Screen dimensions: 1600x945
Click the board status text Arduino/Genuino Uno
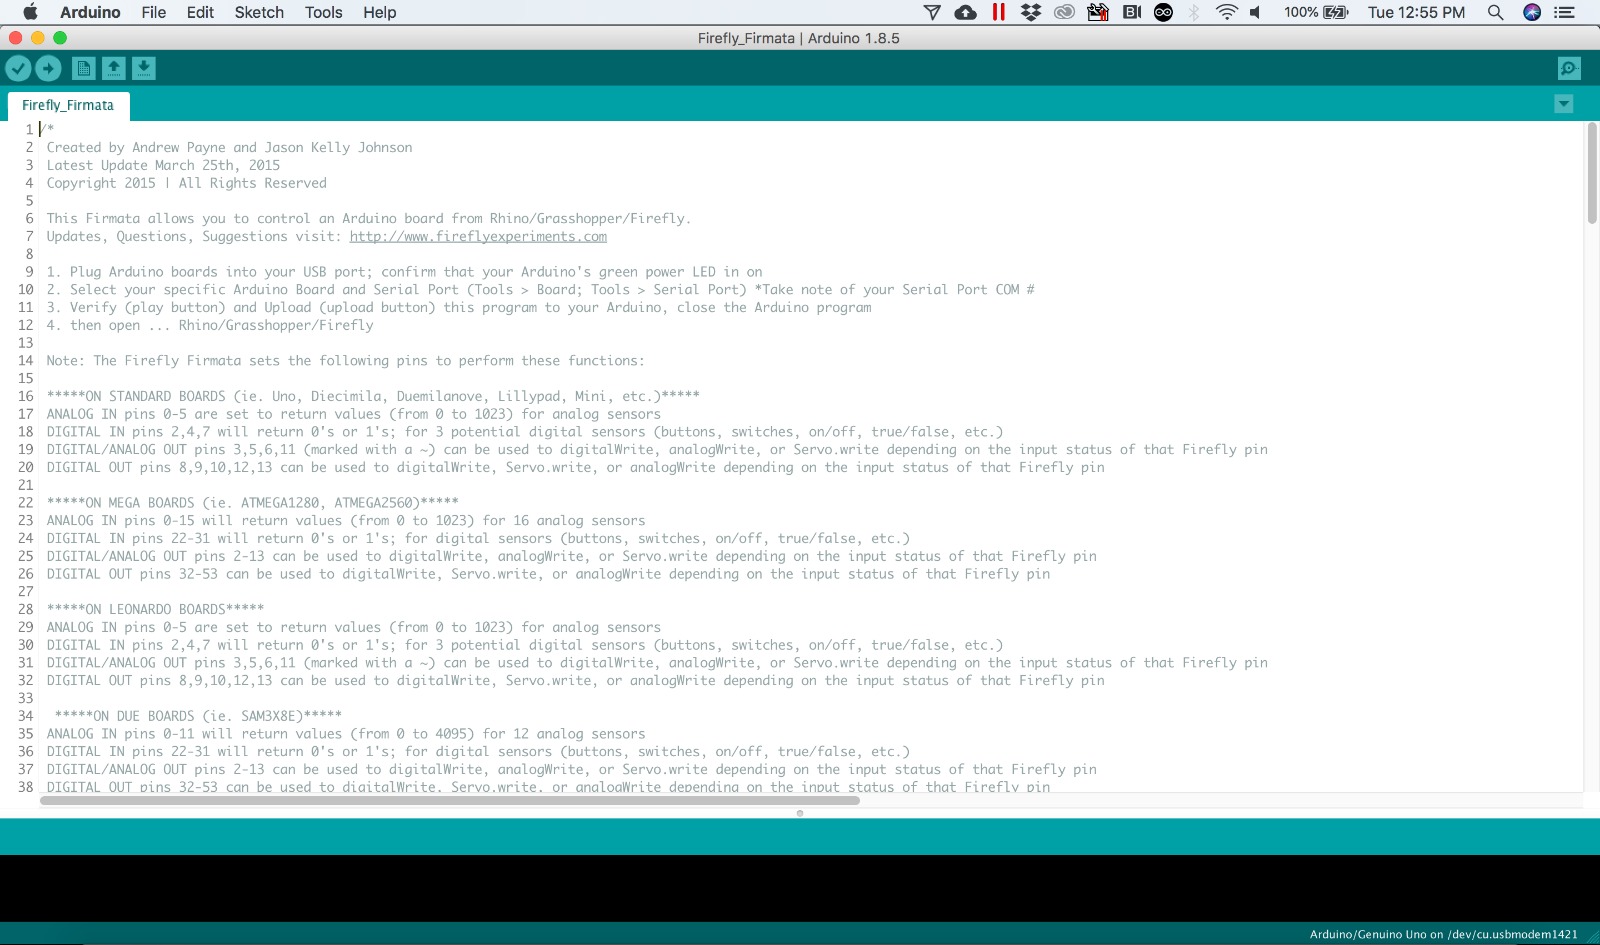coord(1443,934)
